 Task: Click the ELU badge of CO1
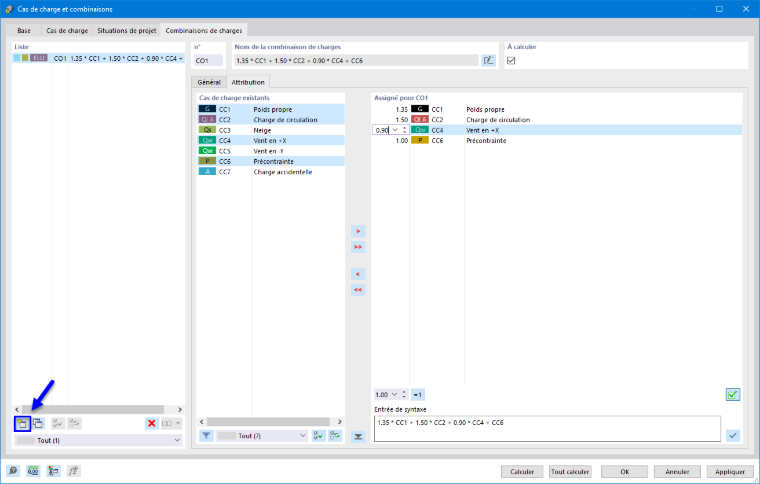(x=39, y=58)
